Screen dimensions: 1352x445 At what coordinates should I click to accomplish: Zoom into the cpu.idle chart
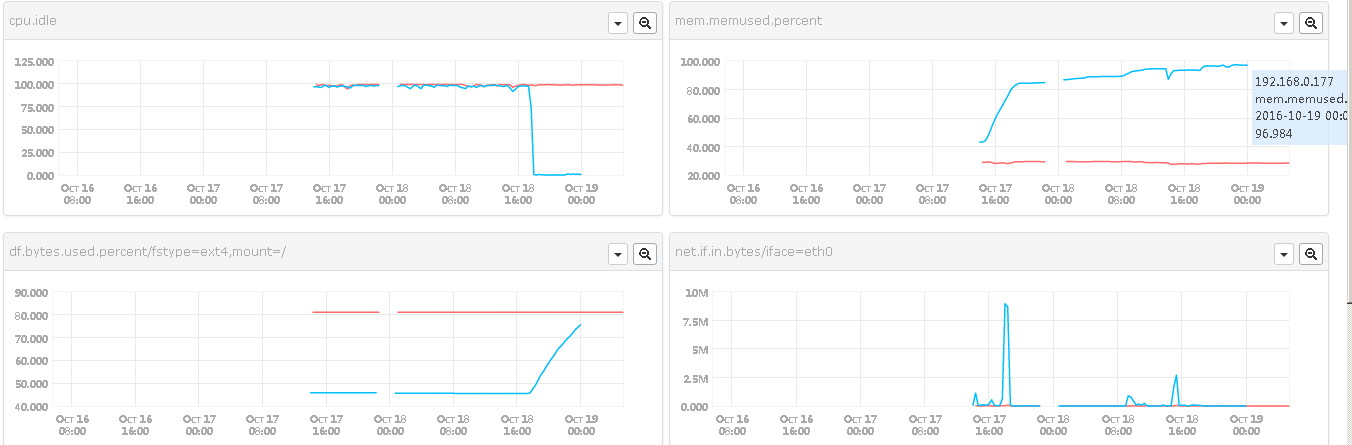pyautogui.click(x=646, y=23)
